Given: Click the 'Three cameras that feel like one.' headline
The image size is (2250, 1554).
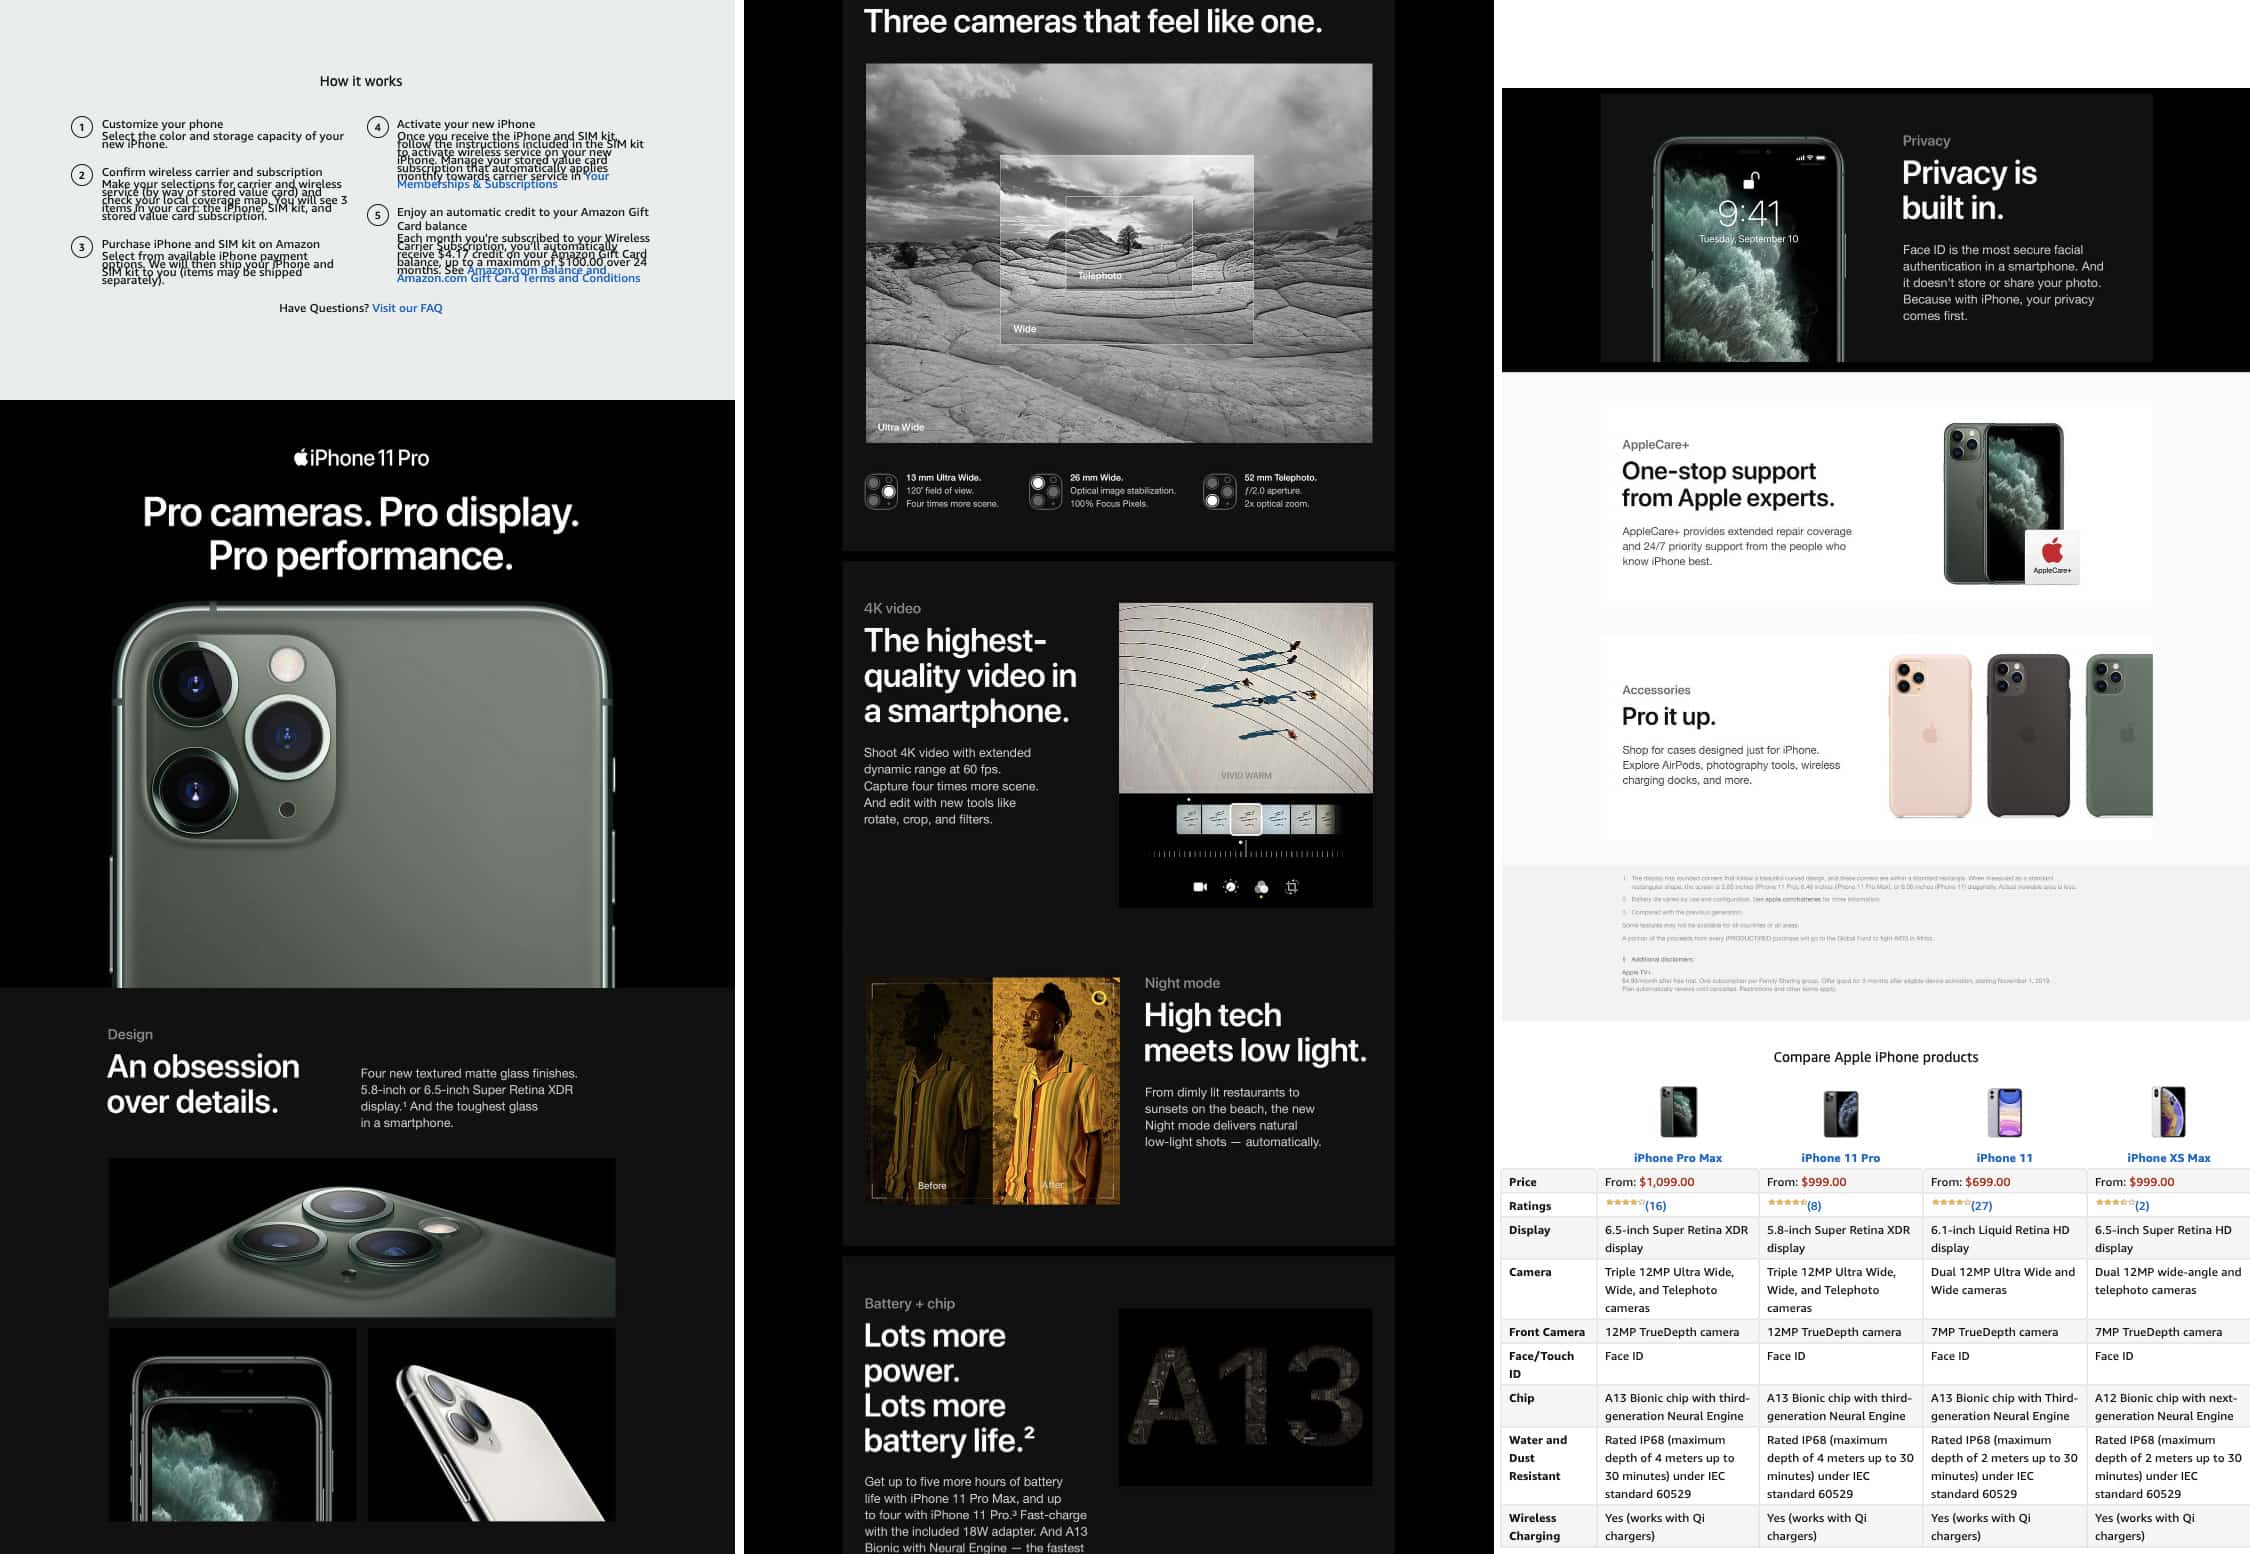Looking at the screenshot, I should [1092, 22].
